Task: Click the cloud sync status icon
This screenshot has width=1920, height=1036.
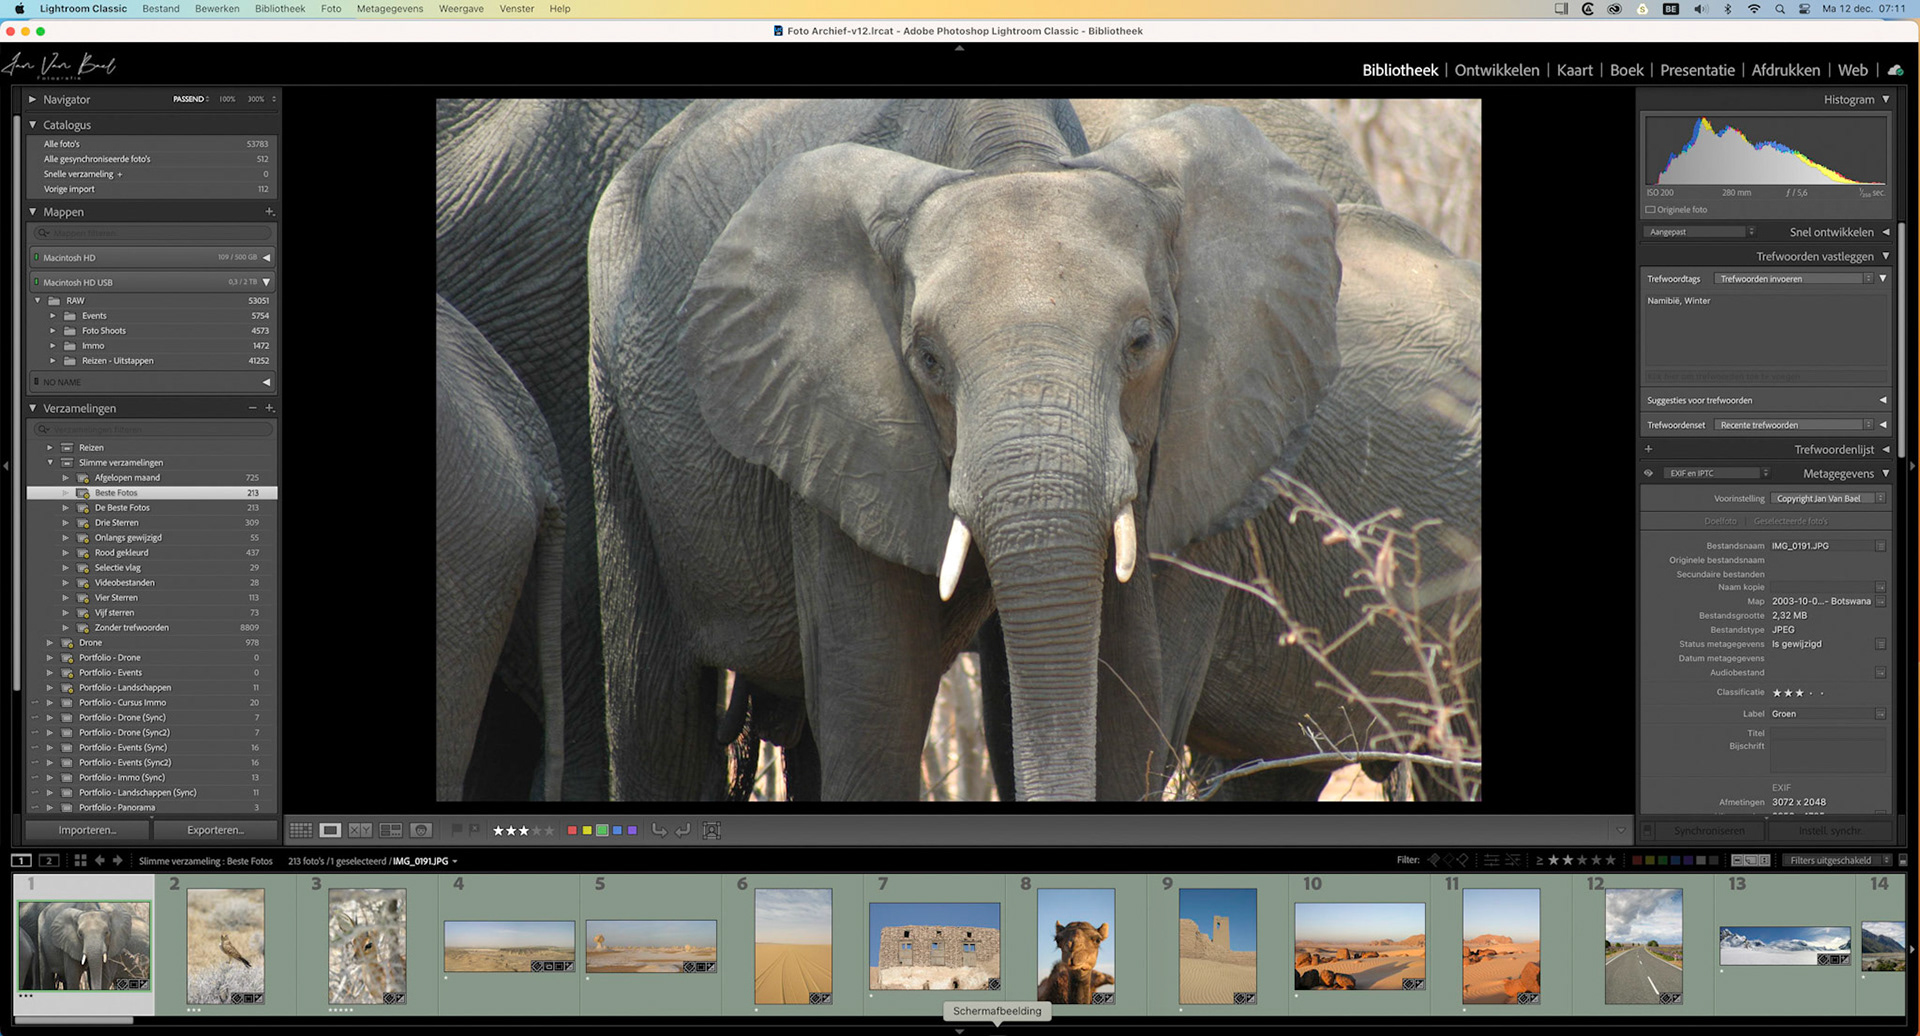Action: tap(1895, 70)
